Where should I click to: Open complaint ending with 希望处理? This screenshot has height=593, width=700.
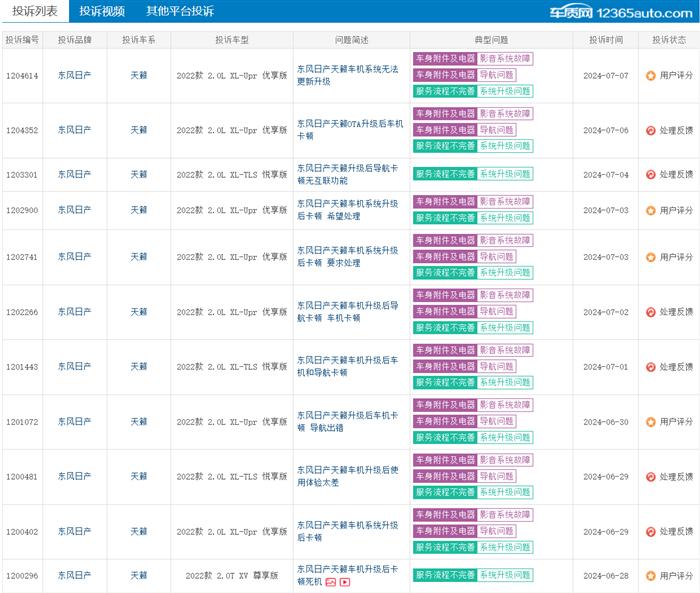(x=348, y=210)
